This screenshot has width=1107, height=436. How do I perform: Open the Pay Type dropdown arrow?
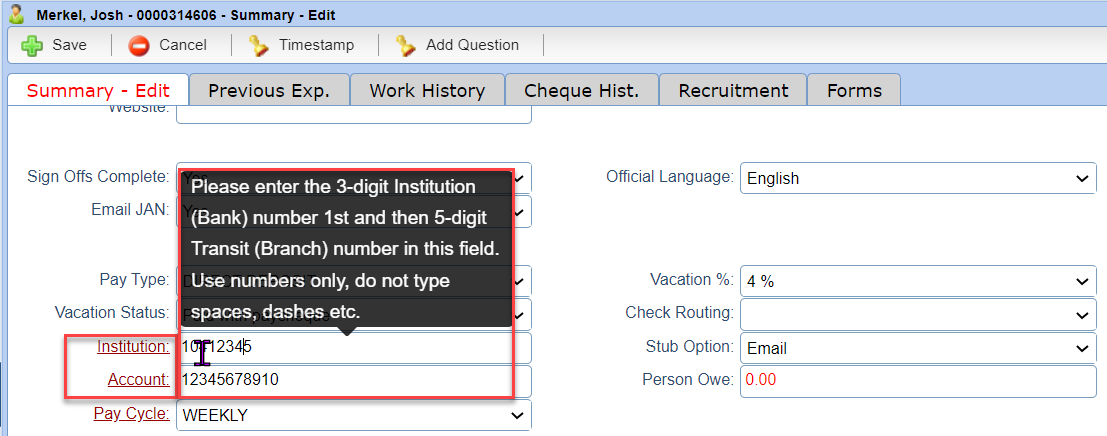point(520,281)
